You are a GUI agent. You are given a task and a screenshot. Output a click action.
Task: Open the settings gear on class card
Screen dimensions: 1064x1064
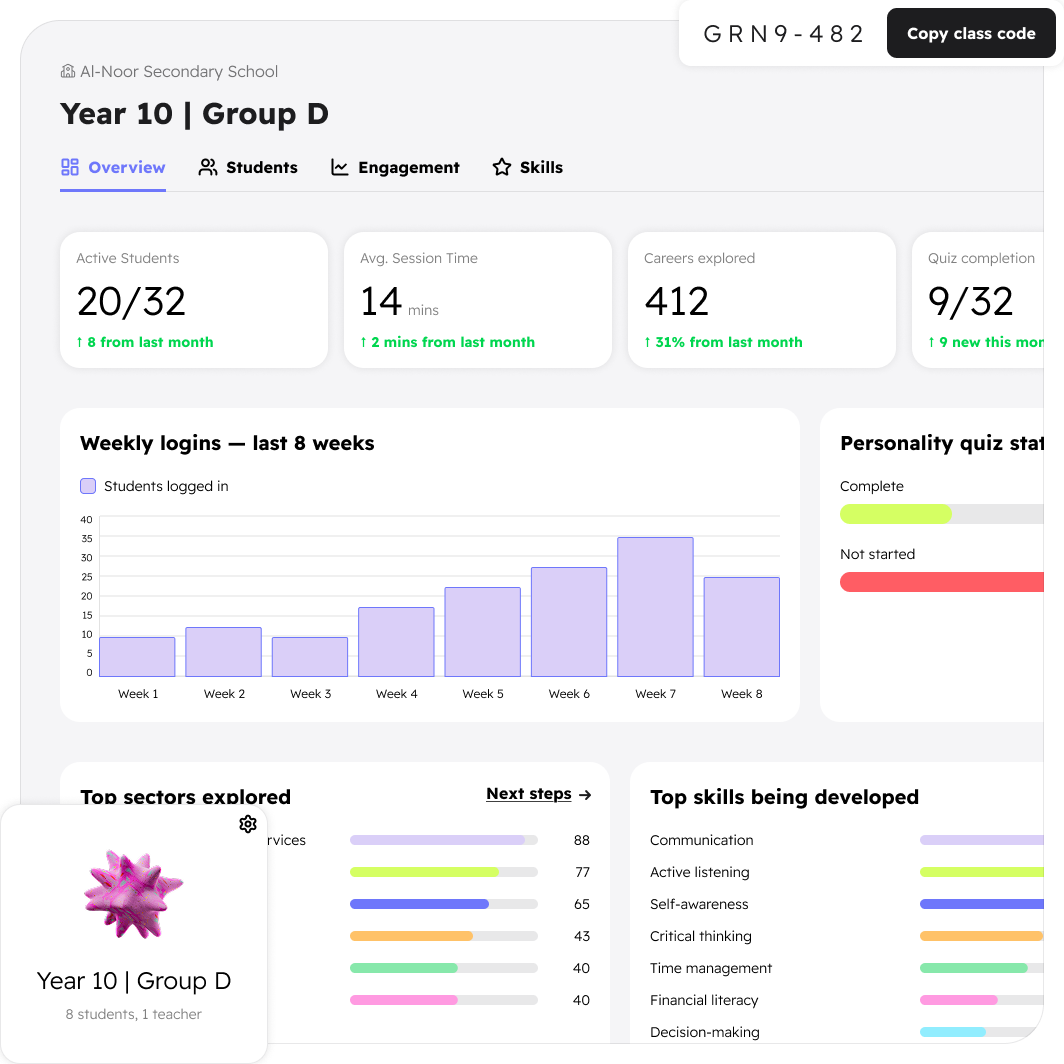coord(248,824)
